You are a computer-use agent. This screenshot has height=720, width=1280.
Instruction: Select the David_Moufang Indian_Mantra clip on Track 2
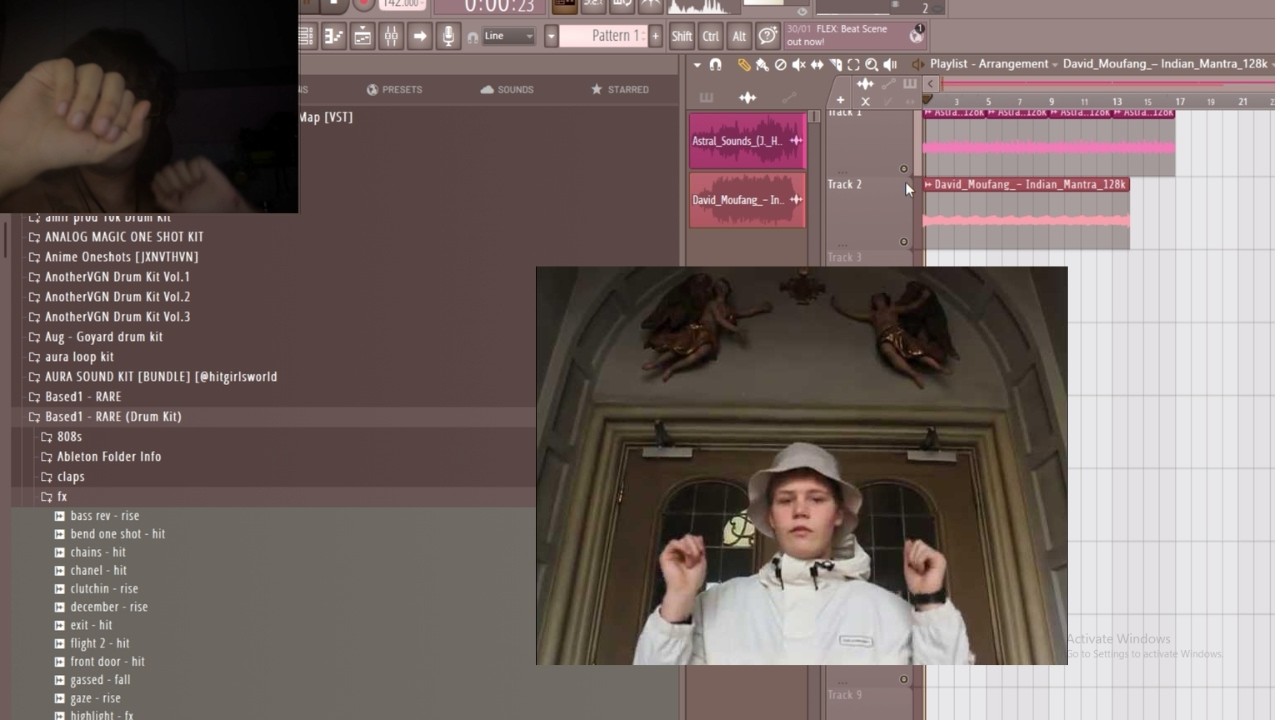[x=1026, y=213]
